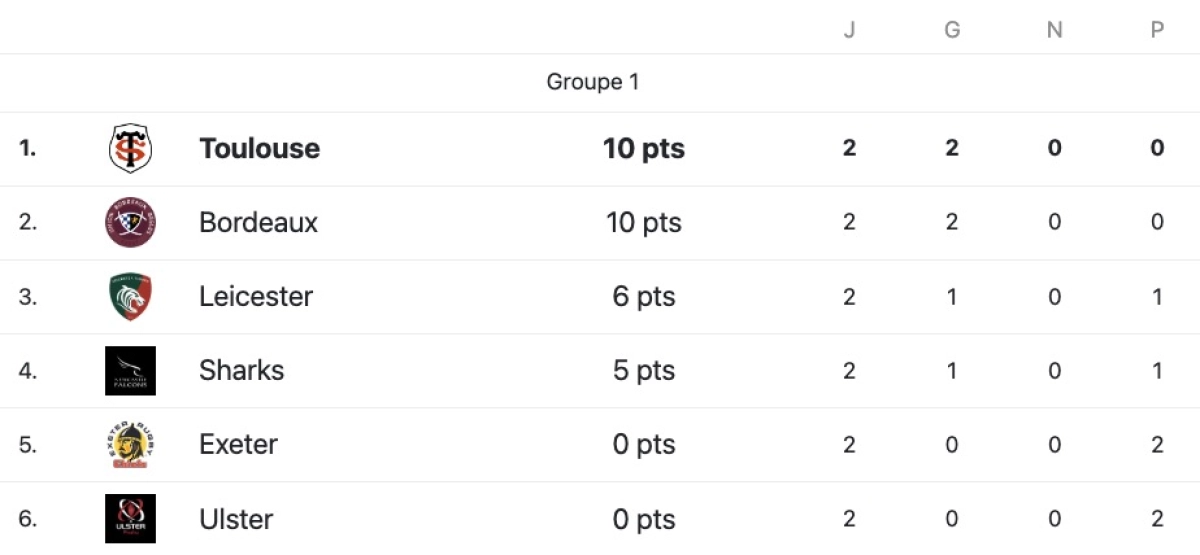Viewport: 1200px width, 555px height.
Task: Click Sharks' 5 pts value
Action: (x=644, y=370)
